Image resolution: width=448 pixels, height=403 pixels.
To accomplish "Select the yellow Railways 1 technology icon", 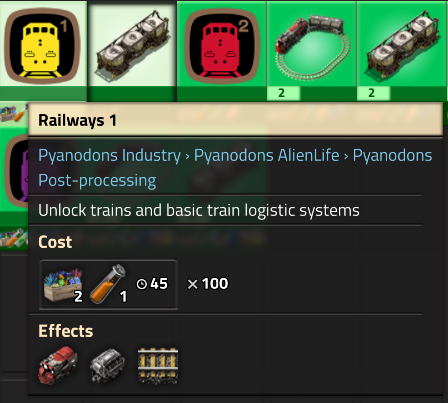I will 43,46.
